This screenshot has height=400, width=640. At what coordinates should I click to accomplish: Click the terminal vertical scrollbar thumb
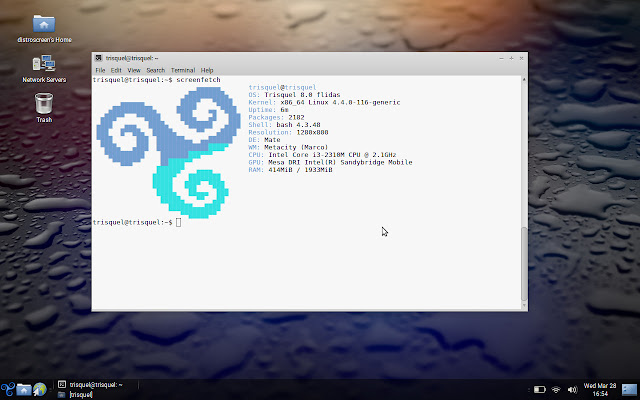pyautogui.click(x=524, y=264)
